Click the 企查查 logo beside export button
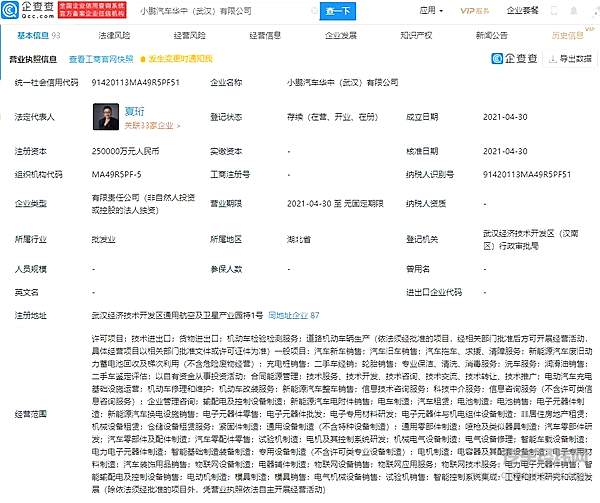 tap(514, 59)
